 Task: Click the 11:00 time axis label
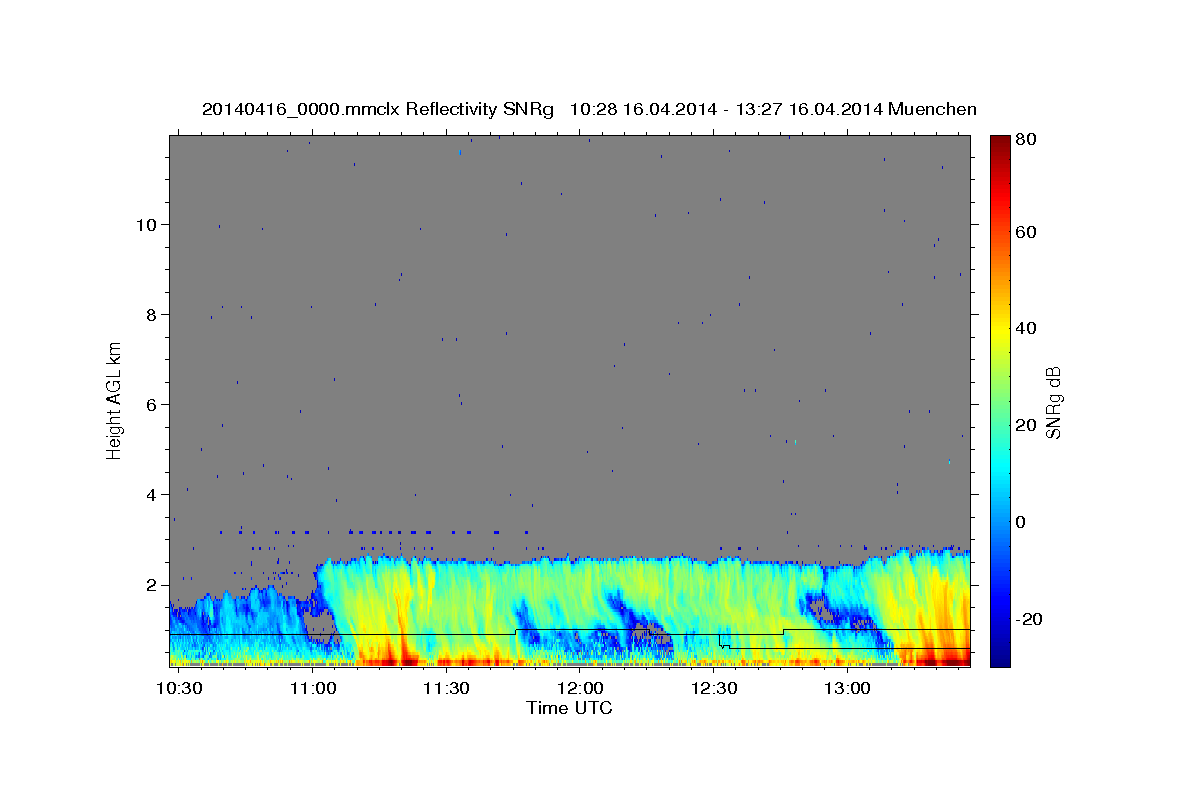click(313, 689)
